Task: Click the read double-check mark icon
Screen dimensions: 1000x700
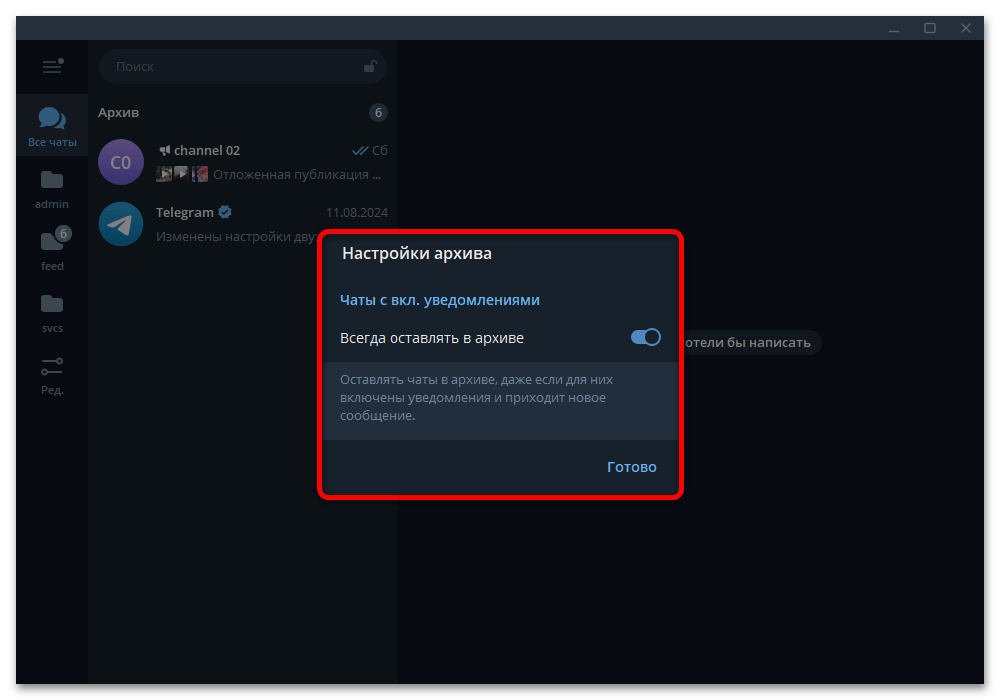Action: [x=360, y=150]
